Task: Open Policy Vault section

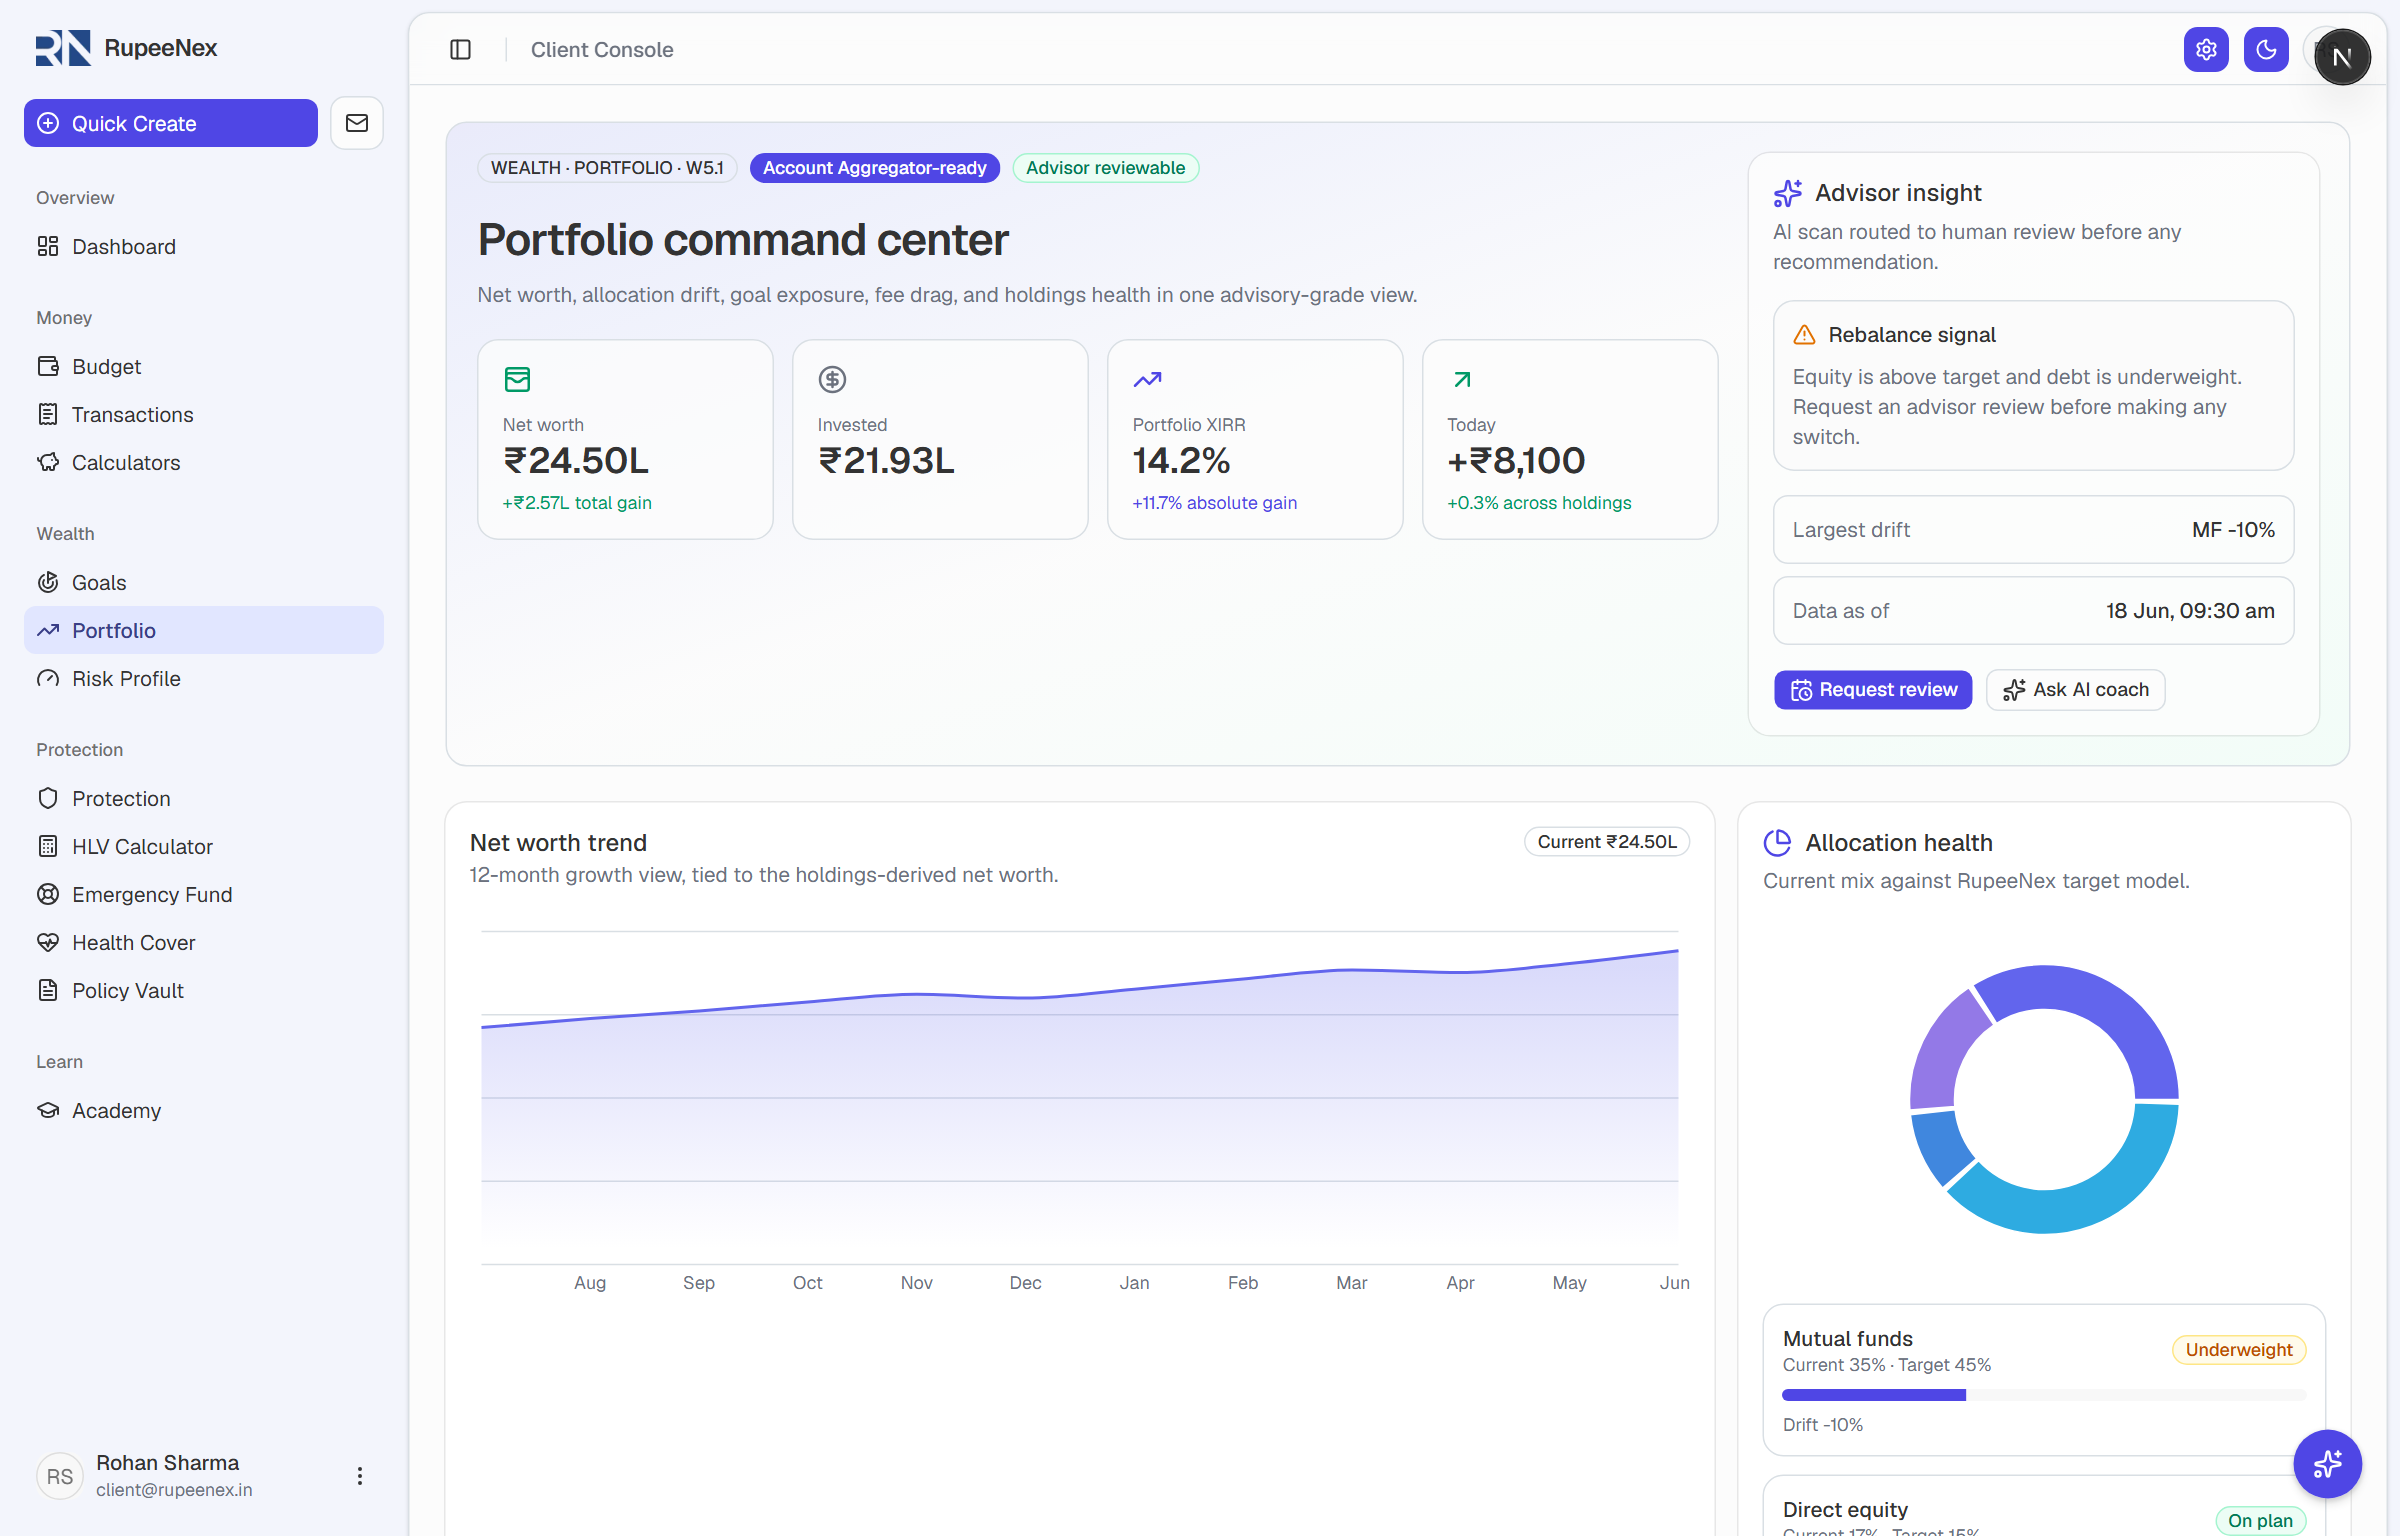Action: 204,990
